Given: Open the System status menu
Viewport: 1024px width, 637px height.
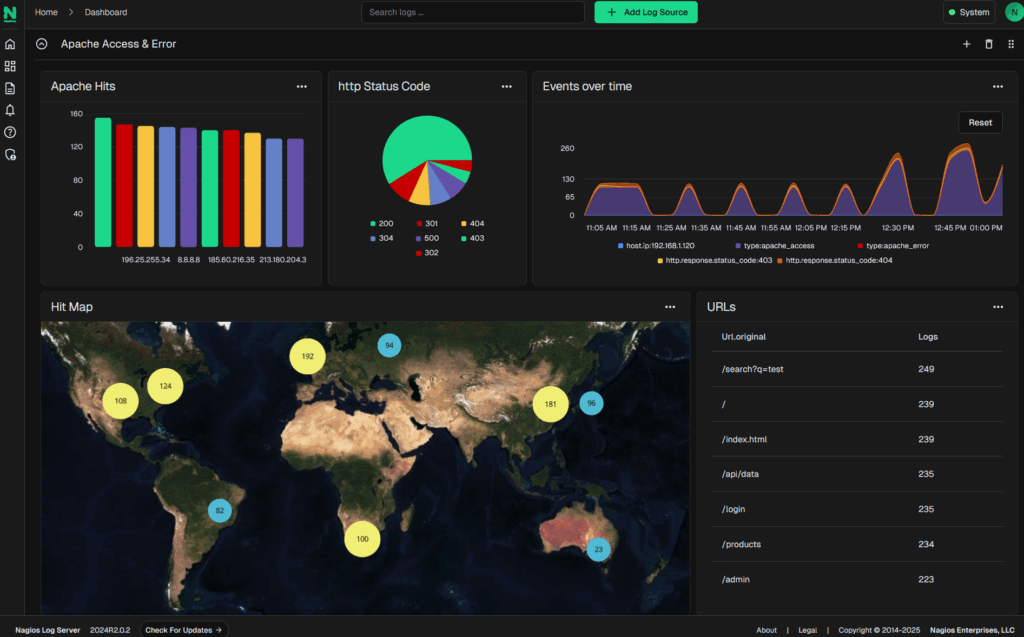Looking at the screenshot, I should (967, 12).
